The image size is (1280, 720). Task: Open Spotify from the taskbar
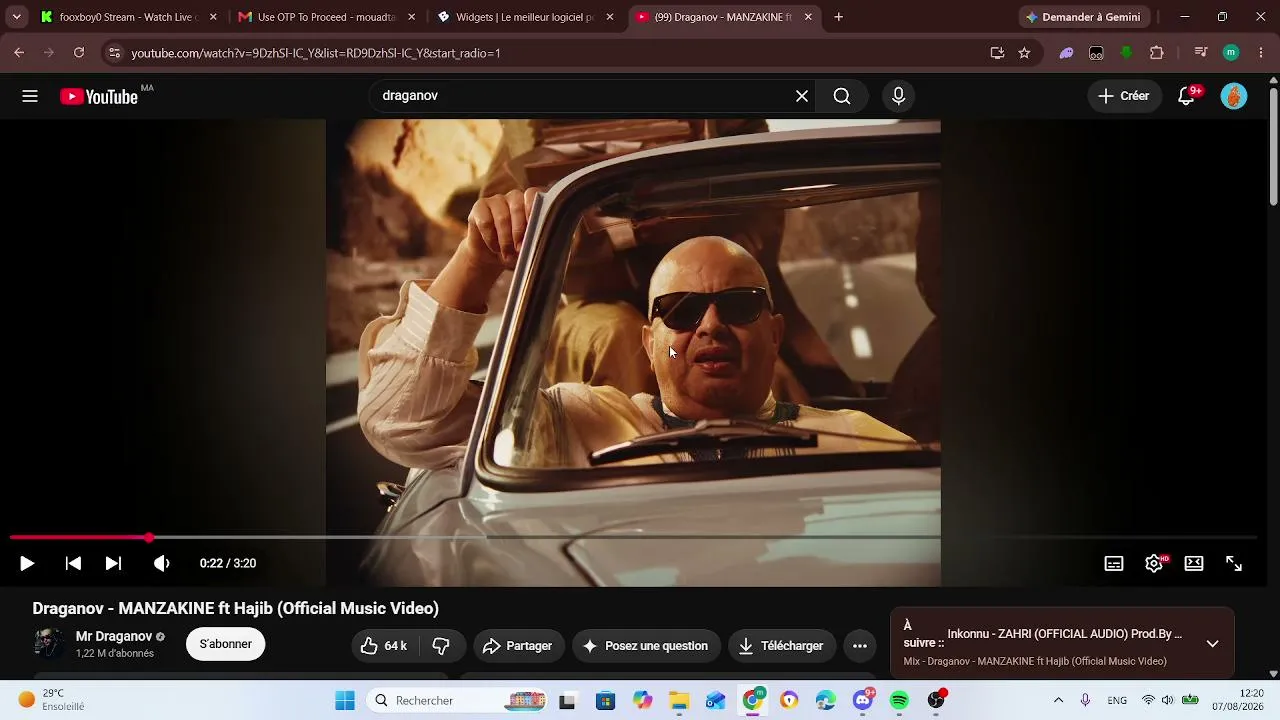899,701
